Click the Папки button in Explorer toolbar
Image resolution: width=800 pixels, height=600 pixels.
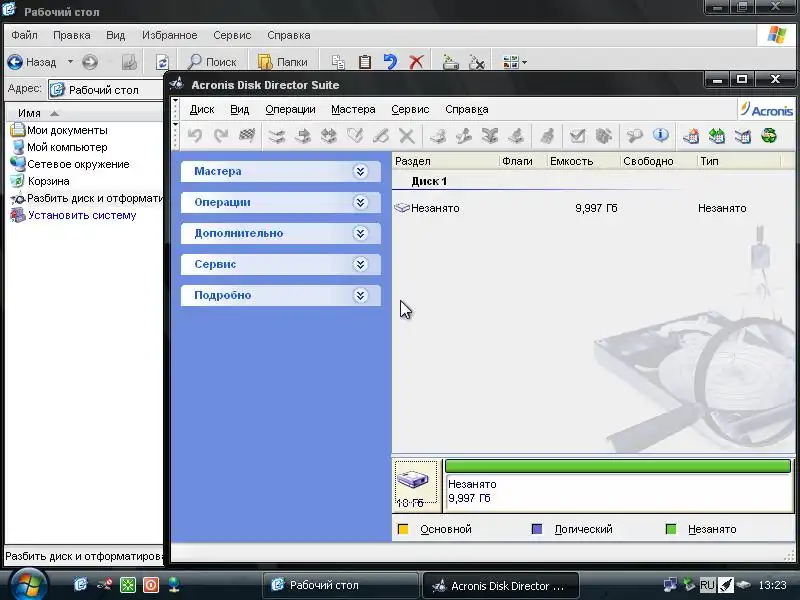pyautogui.click(x=282, y=62)
